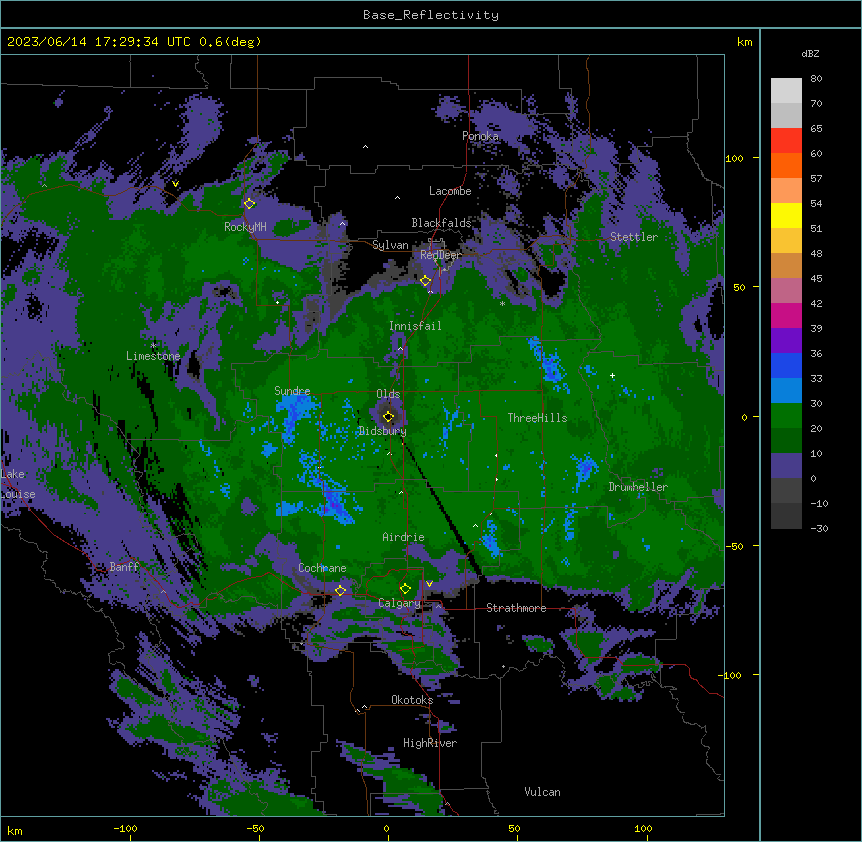The image size is (862, 842).
Task: Click the Cochrane town label
Action: point(322,568)
